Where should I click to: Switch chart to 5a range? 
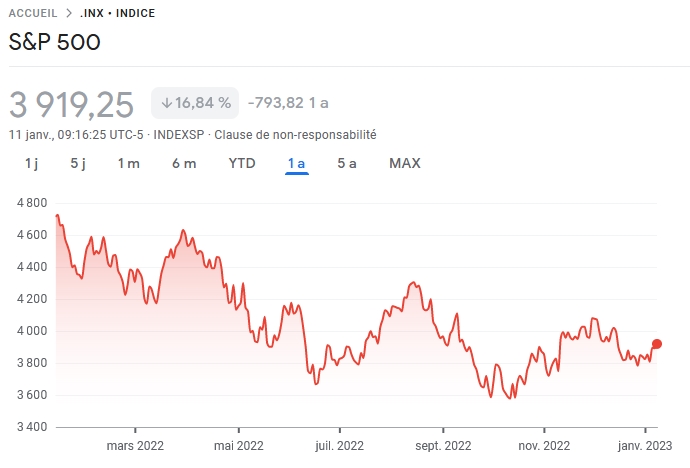[347, 163]
